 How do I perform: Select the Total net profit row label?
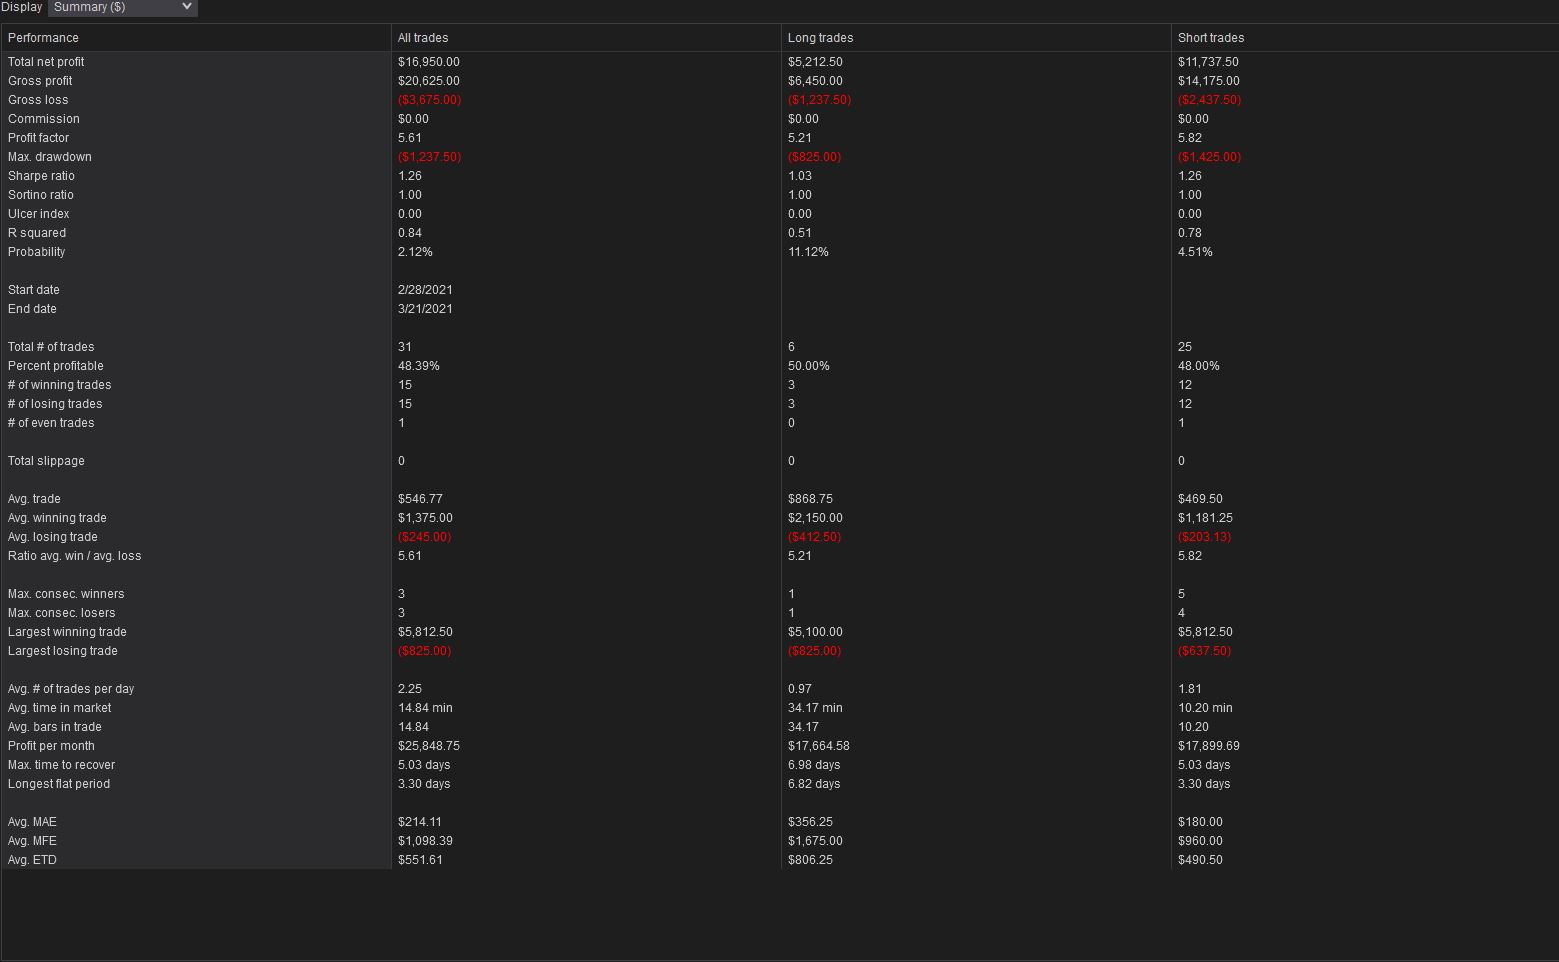pos(46,62)
